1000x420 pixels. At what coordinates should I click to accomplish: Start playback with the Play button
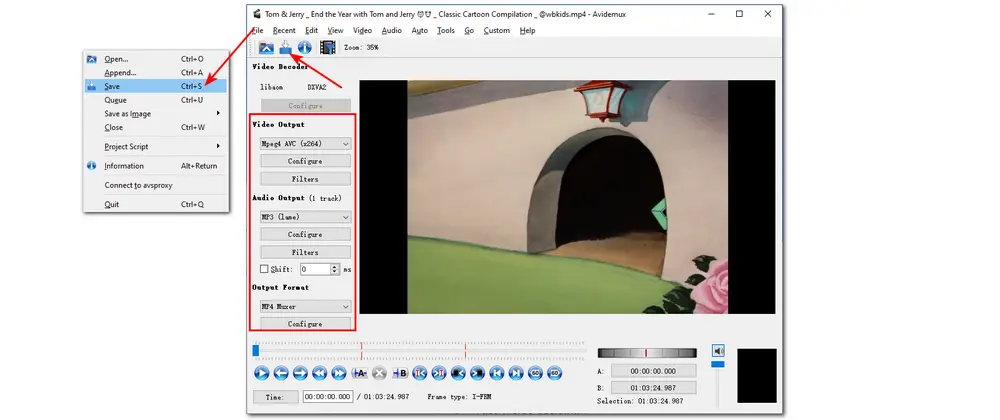(x=261, y=373)
